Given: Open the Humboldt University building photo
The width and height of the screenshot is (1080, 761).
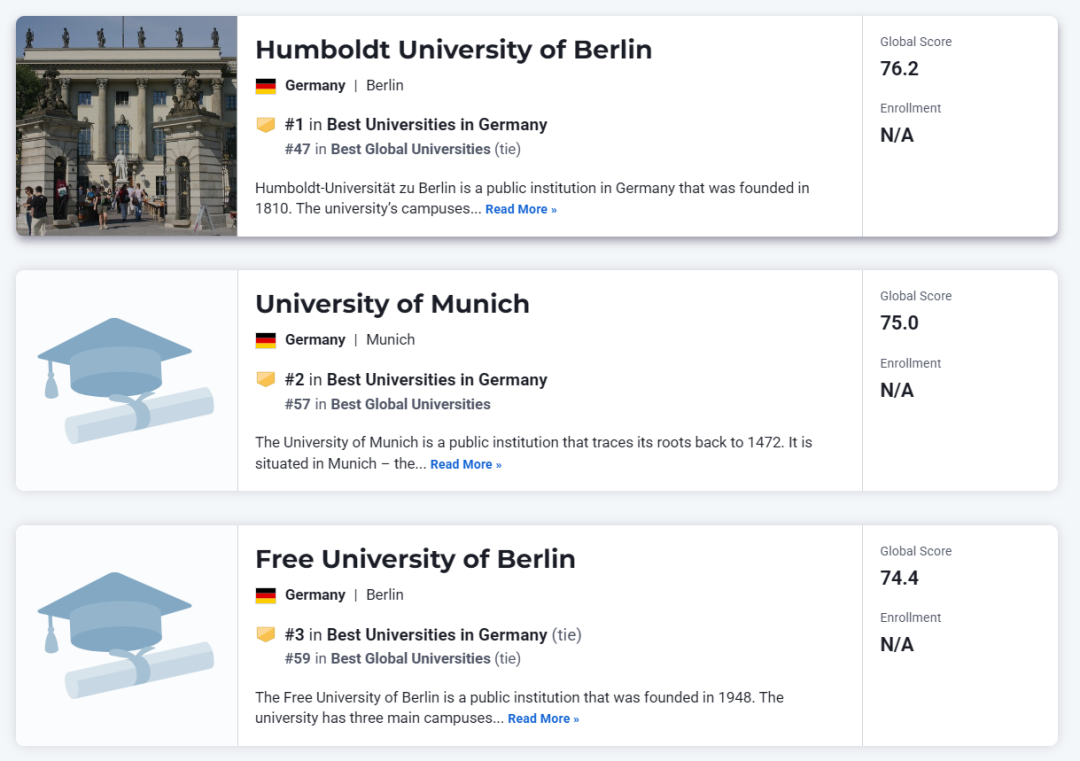Looking at the screenshot, I should [x=127, y=126].
